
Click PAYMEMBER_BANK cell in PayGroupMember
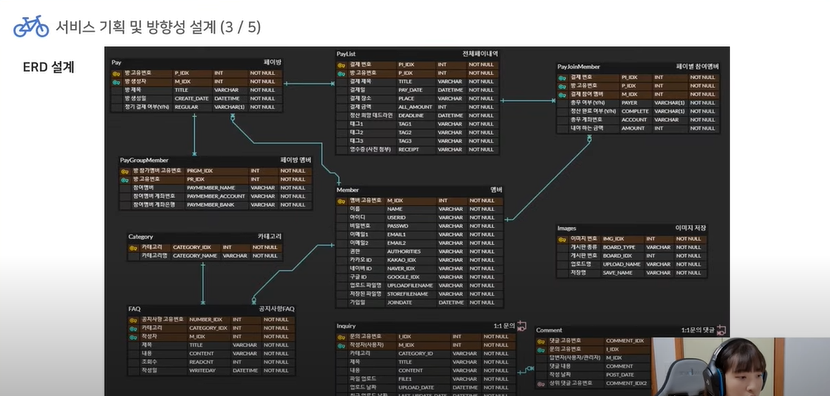tap(216, 205)
